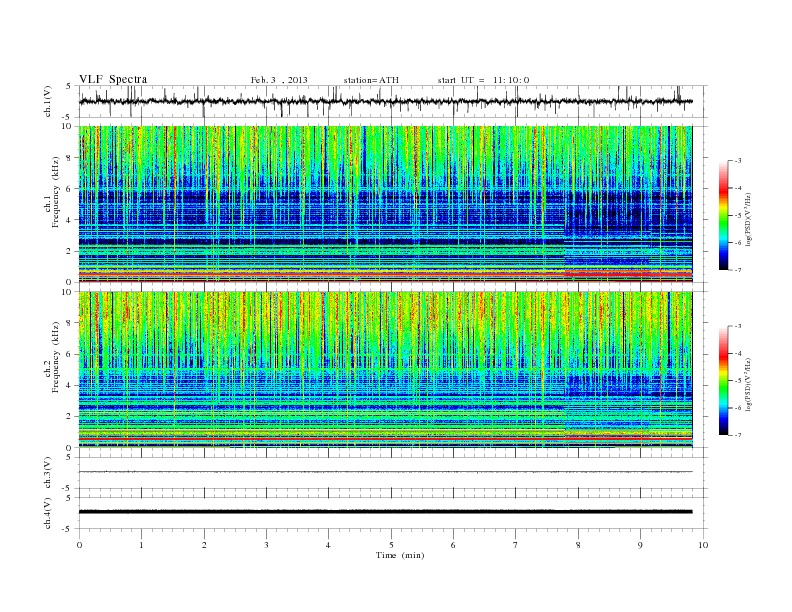Click the "0" tick on the time axis

[x=79, y=545]
